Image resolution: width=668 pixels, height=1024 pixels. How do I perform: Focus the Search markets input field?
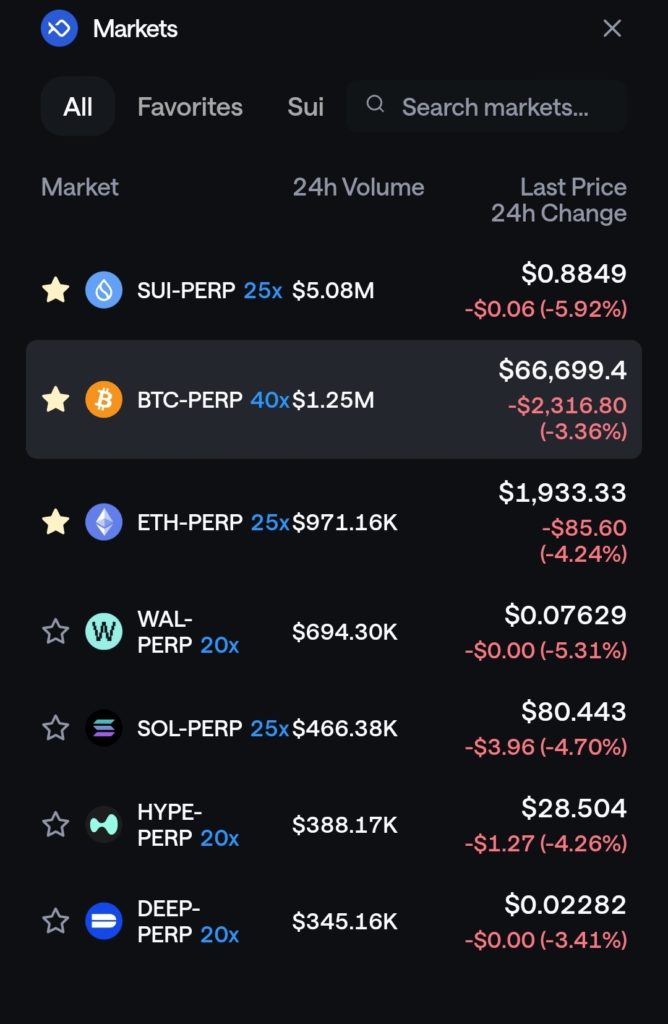[x=495, y=107]
